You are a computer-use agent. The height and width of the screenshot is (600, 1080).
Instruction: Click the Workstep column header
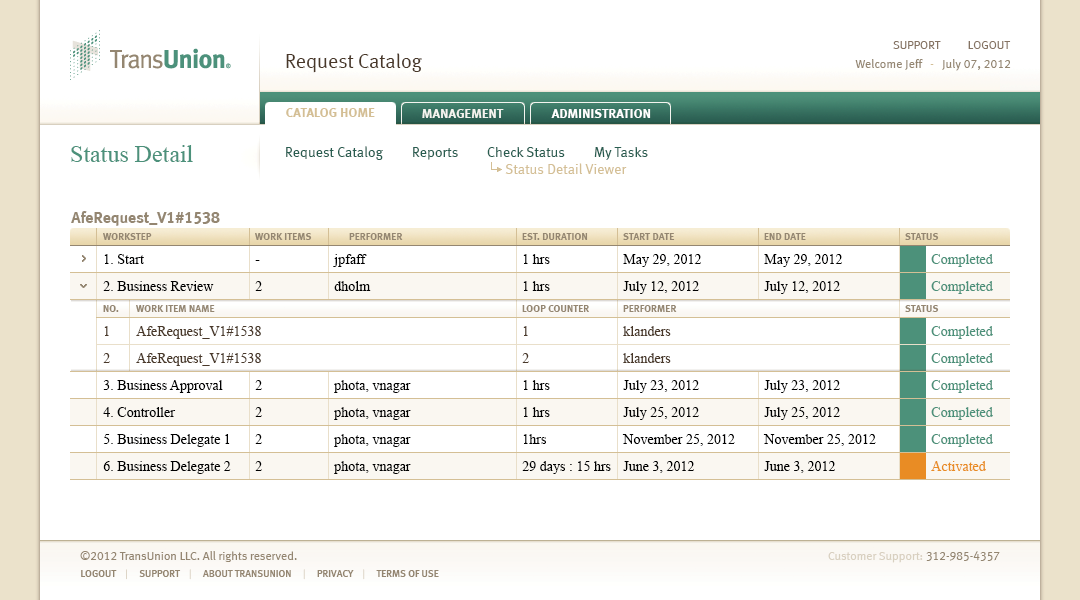[127, 237]
